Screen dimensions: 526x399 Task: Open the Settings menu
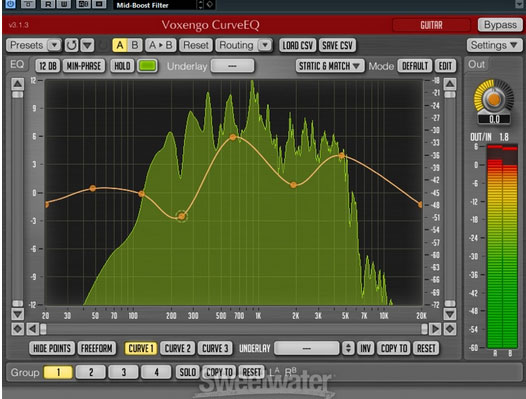click(494, 45)
